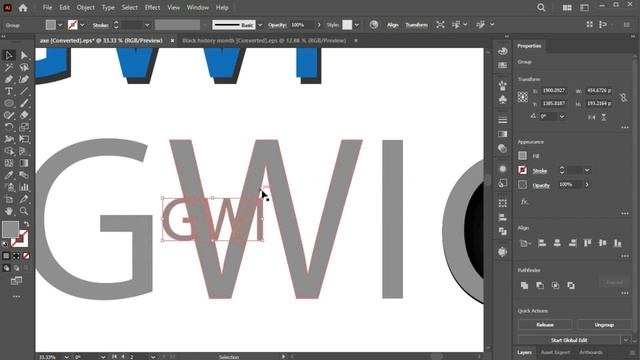Open the rotation angle dropdown in Transform
The image size is (640, 360).
coord(562,116)
